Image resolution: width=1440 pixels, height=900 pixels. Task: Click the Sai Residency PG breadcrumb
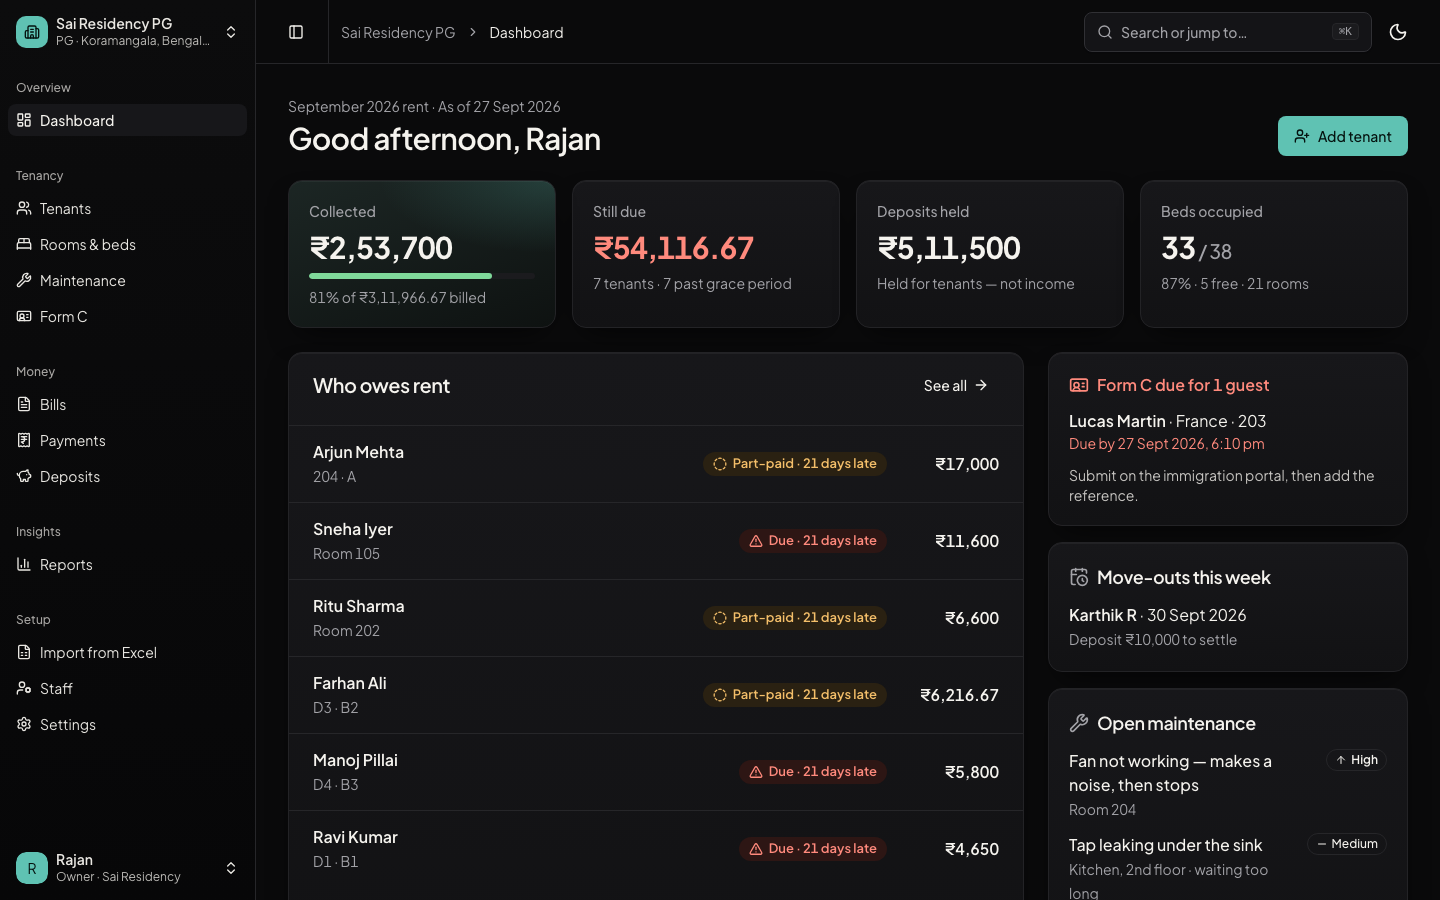(398, 32)
